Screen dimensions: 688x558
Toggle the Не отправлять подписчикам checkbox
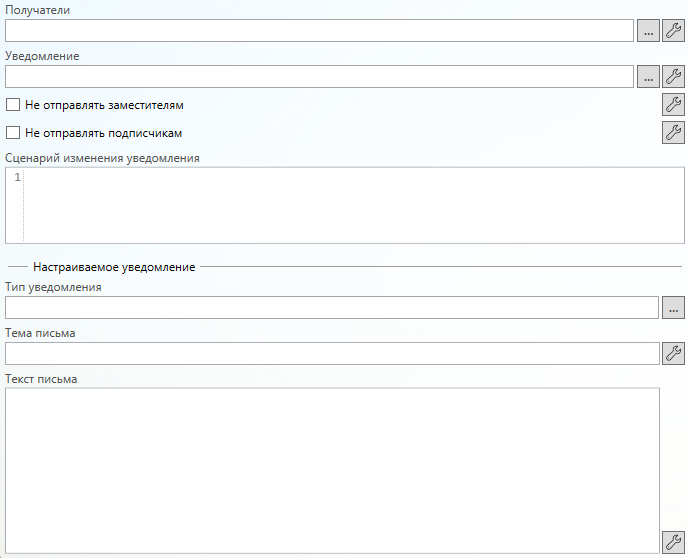(x=13, y=132)
